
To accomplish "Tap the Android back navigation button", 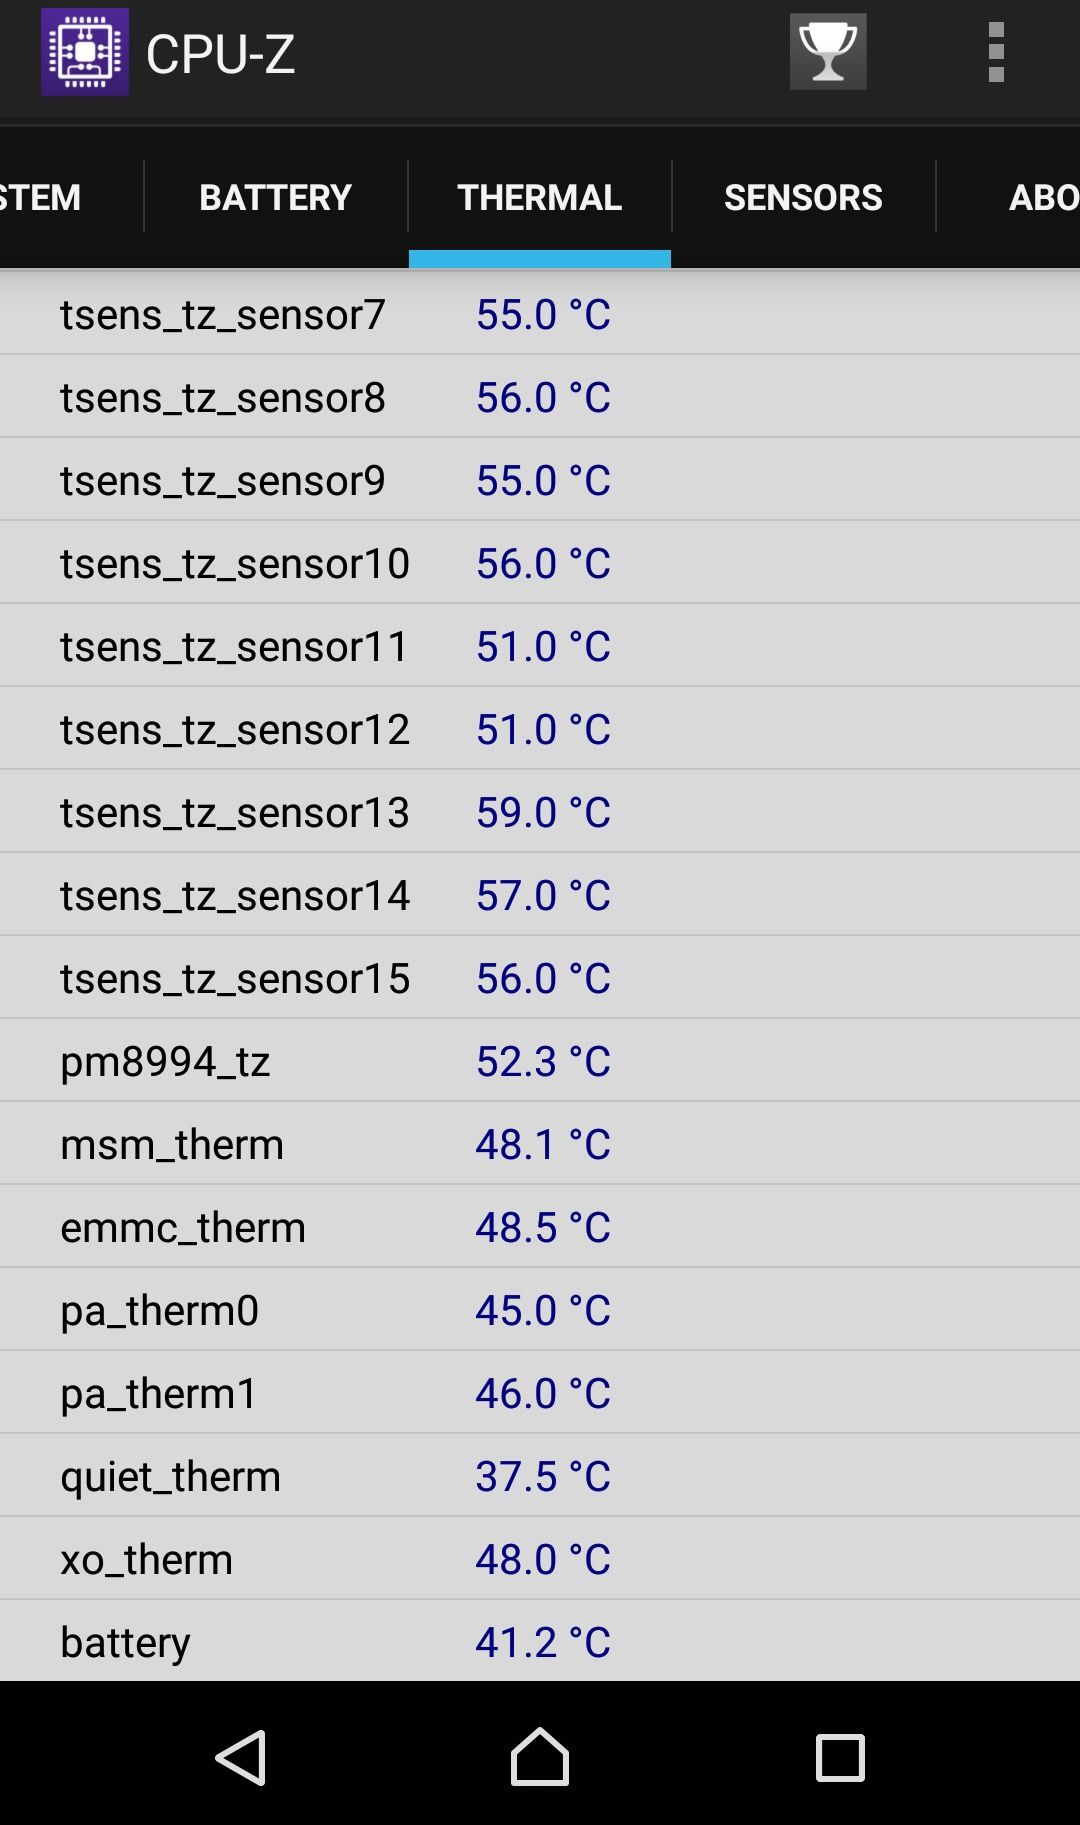I will click(241, 1757).
